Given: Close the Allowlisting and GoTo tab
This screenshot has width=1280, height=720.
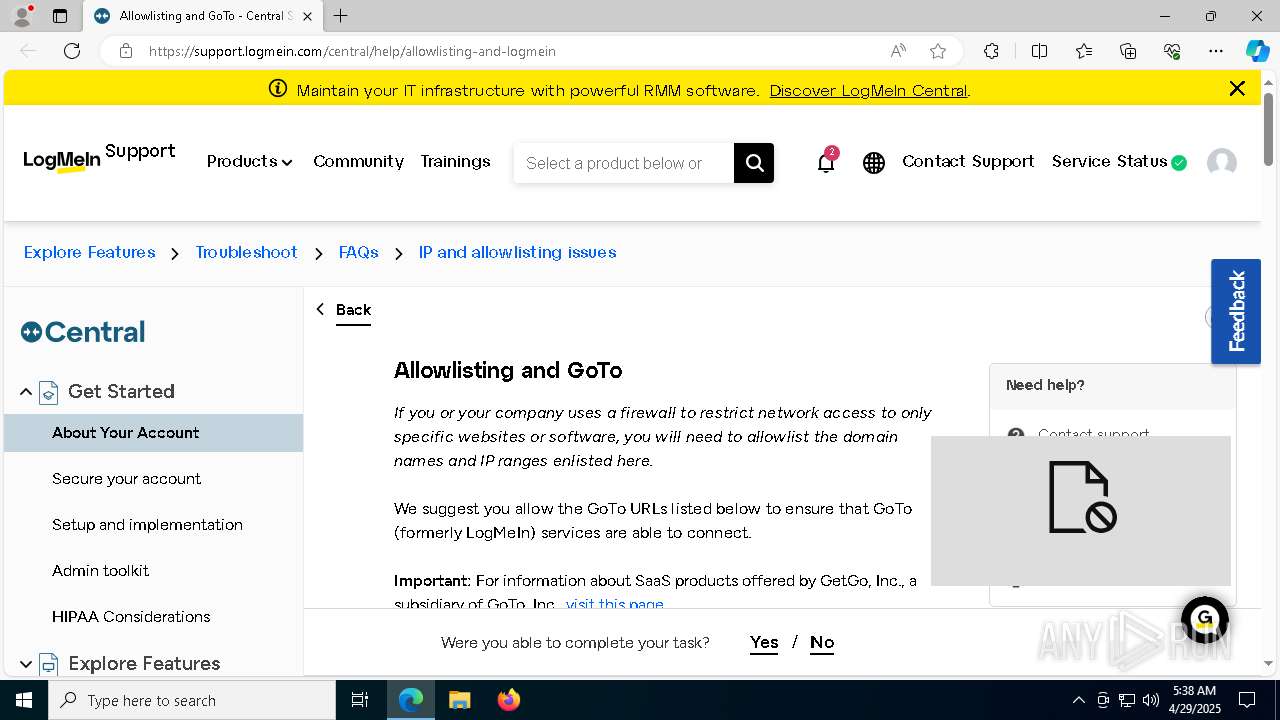Looking at the screenshot, I should pyautogui.click(x=307, y=16).
